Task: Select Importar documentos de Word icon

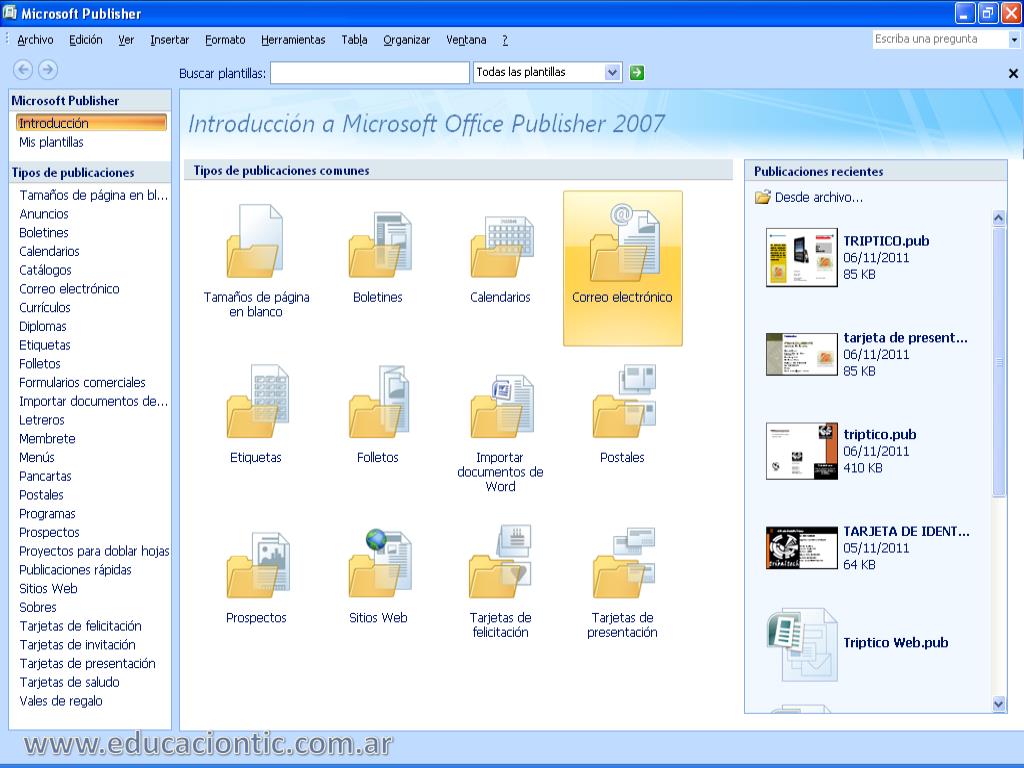Action: coord(500,405)
